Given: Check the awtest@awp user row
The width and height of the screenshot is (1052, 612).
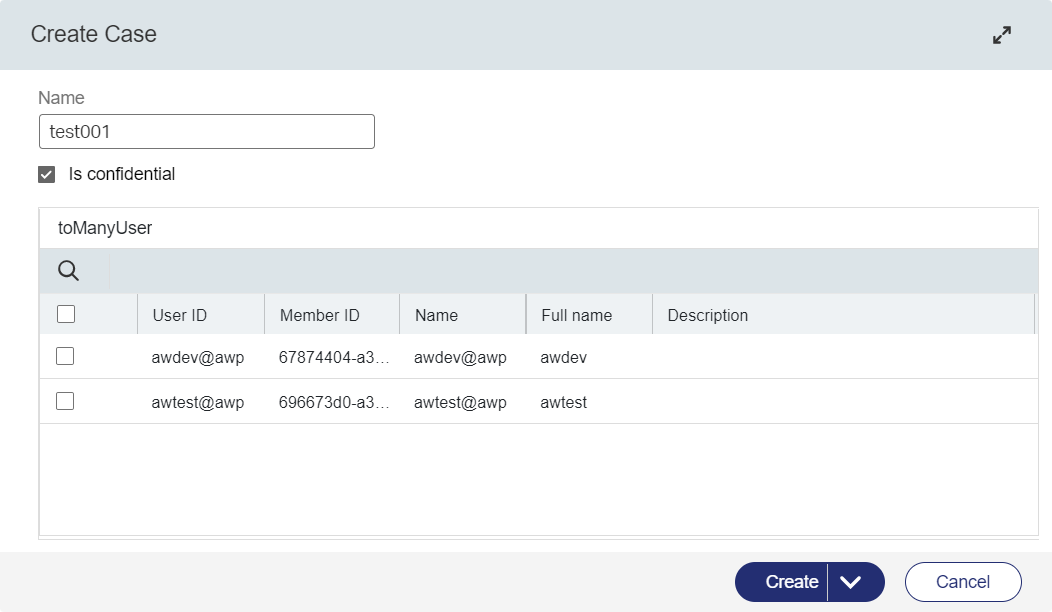Looking at the screenshot, I should pos(65,401).
